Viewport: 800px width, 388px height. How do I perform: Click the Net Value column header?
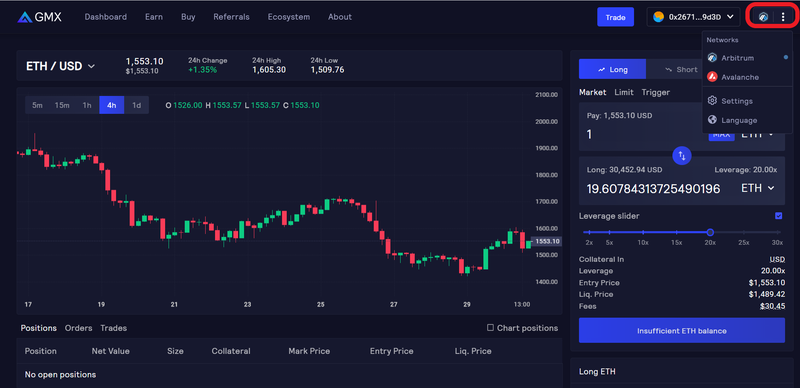pos(110,351)
